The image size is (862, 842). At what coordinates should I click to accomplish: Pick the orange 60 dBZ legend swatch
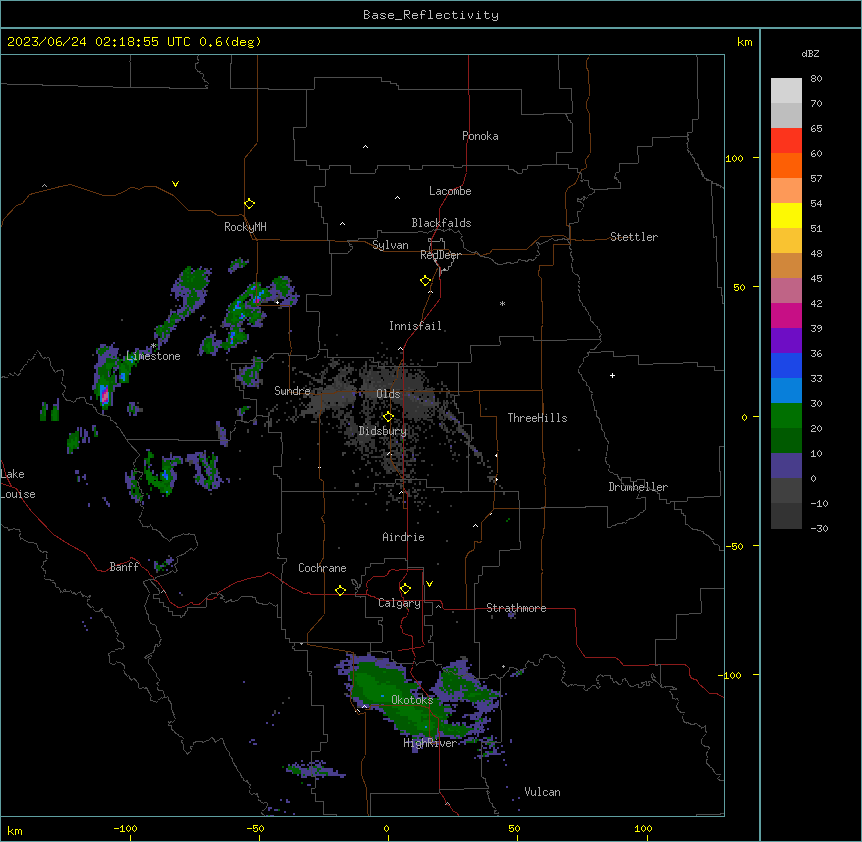click(x=786, y=165)
